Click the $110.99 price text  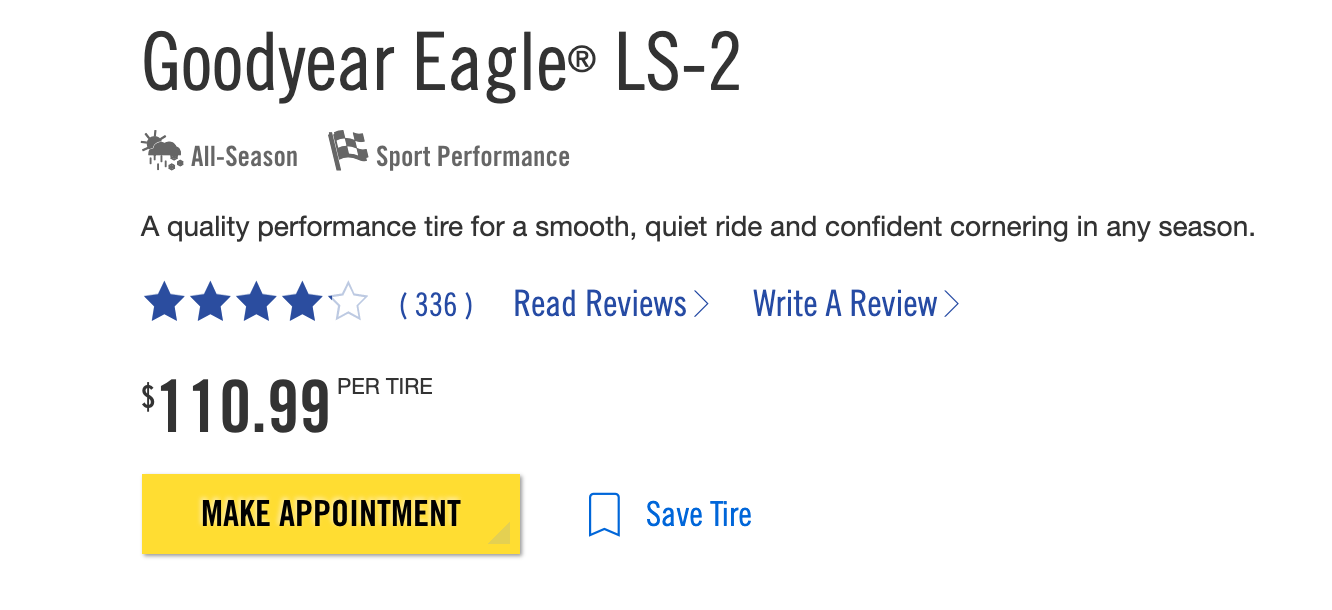click(x=236, y=406)
